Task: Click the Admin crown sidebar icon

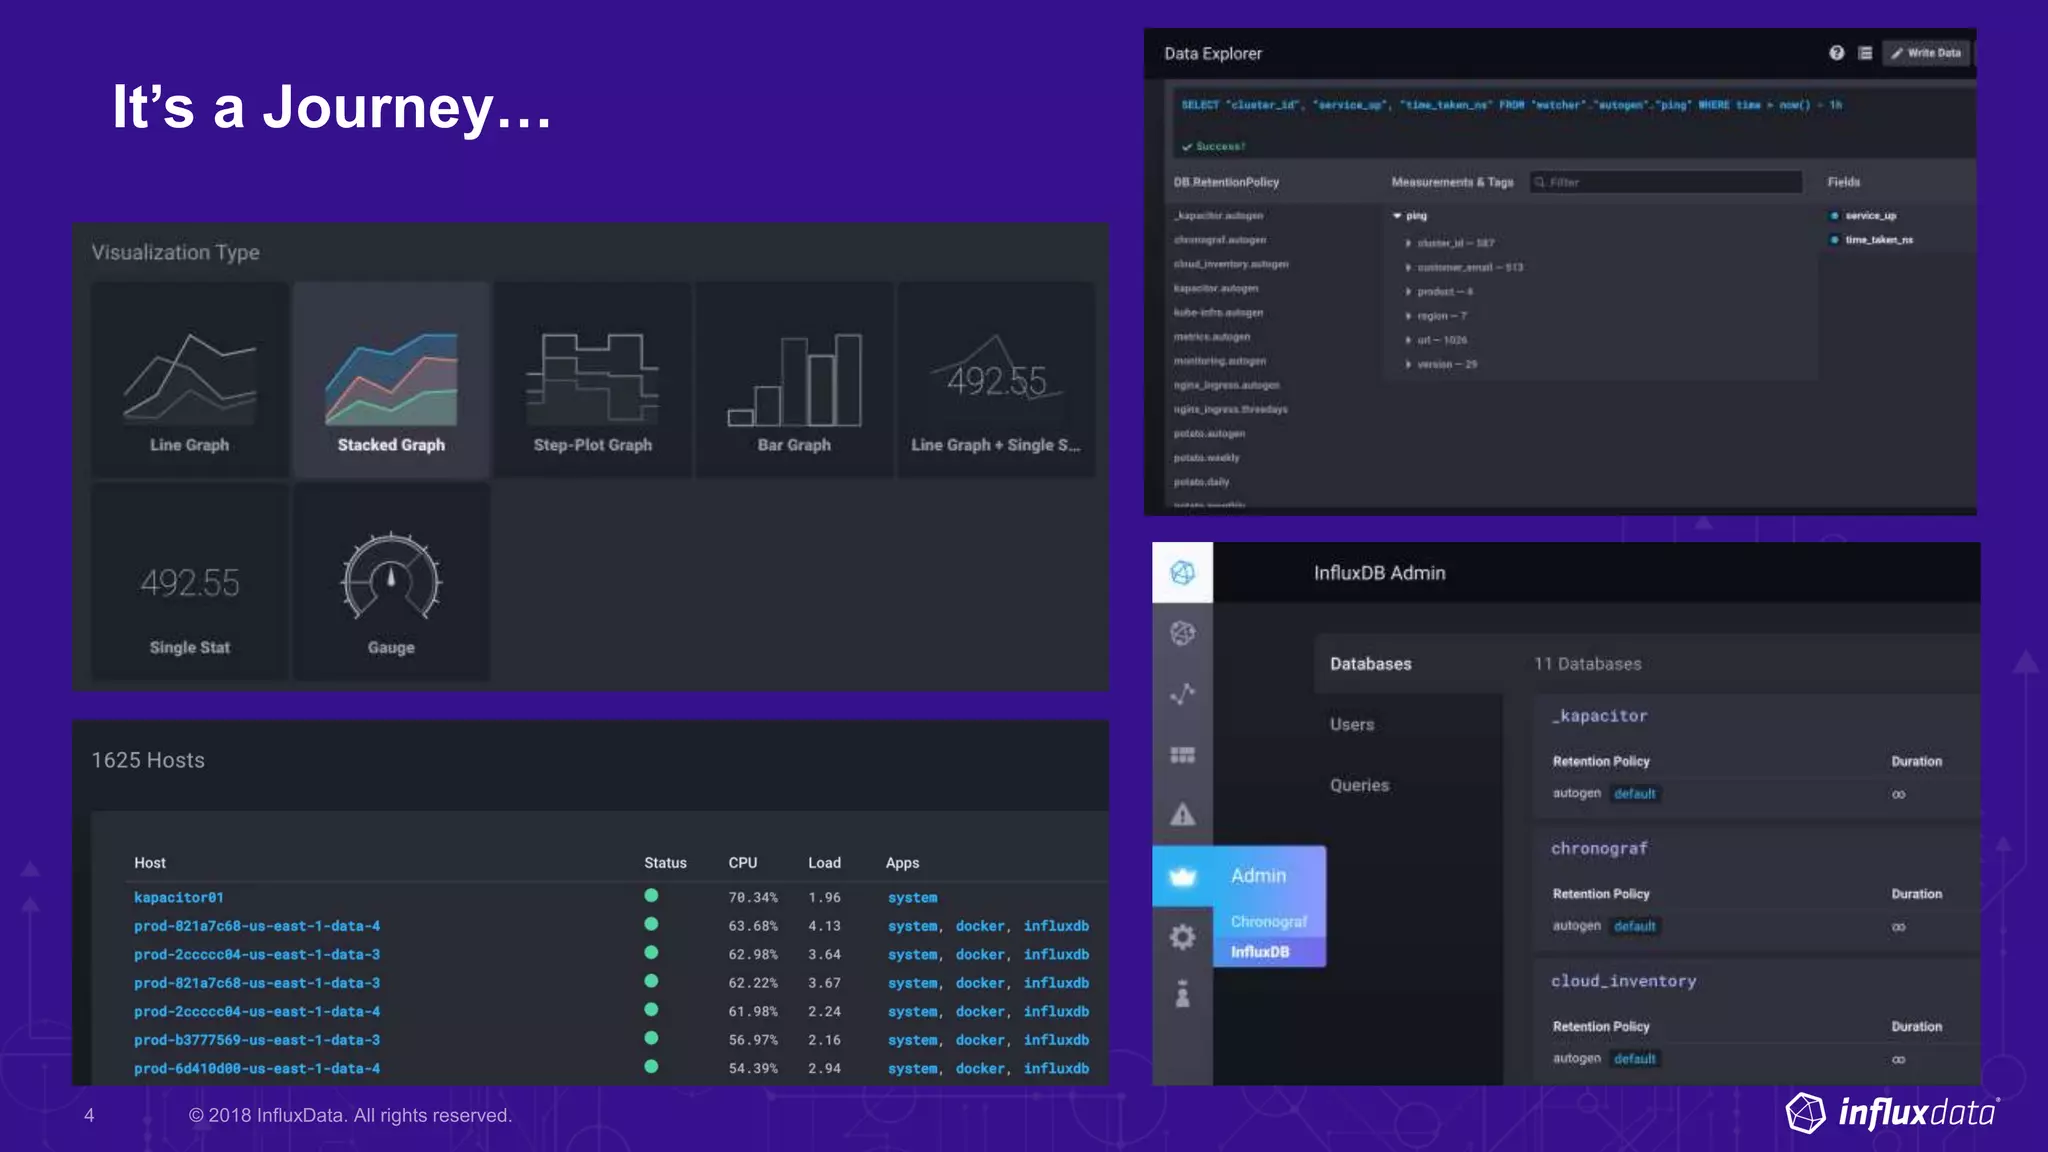Action: click(x=1182, y=876)
